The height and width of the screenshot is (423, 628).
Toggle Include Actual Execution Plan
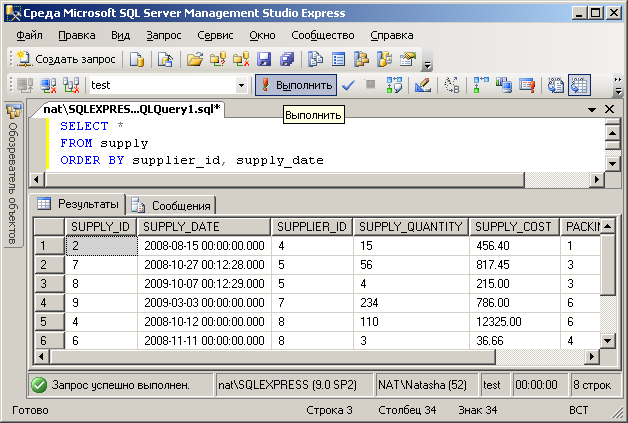point(481,85)
